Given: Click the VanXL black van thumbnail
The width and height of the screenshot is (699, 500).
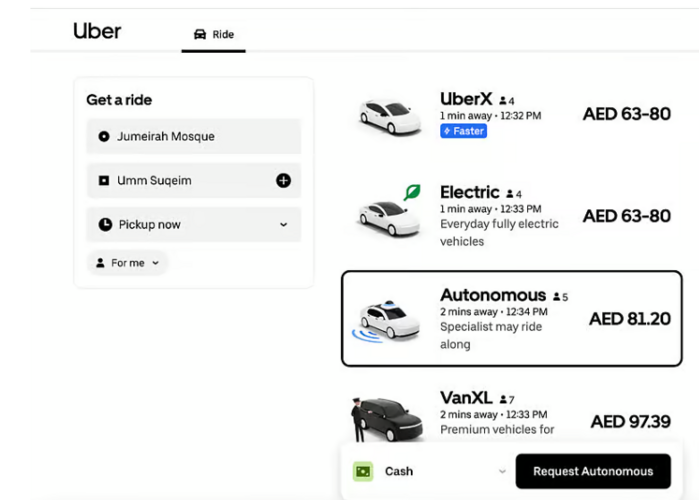Looking at the screenshot, I should [386, 419].
